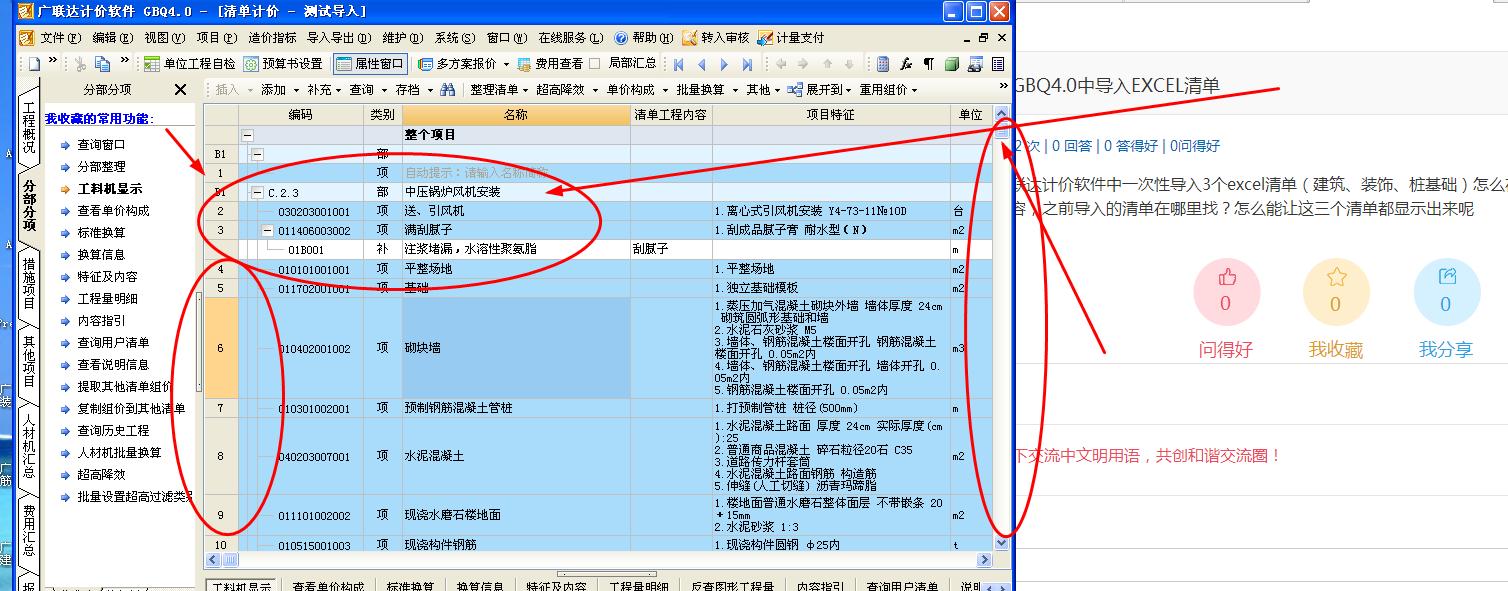
Task: Switch to 措施项目 vertical tab
Action: pyautogui.click(x=29, y=282)
